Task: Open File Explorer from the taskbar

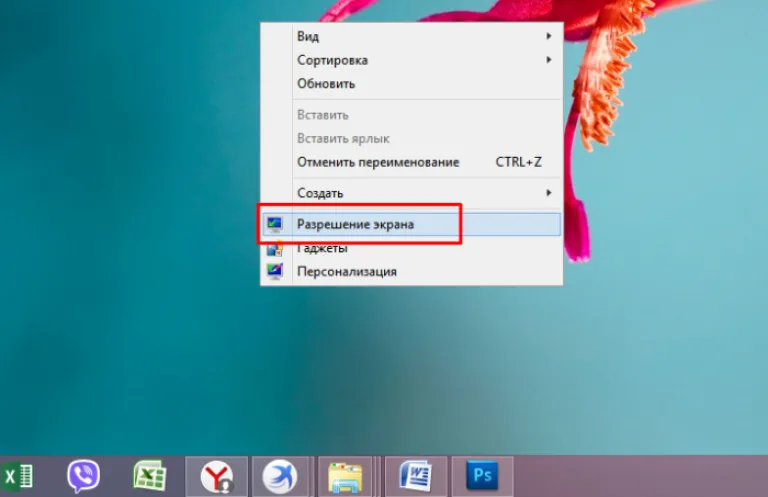Action: tap(346, 476)
